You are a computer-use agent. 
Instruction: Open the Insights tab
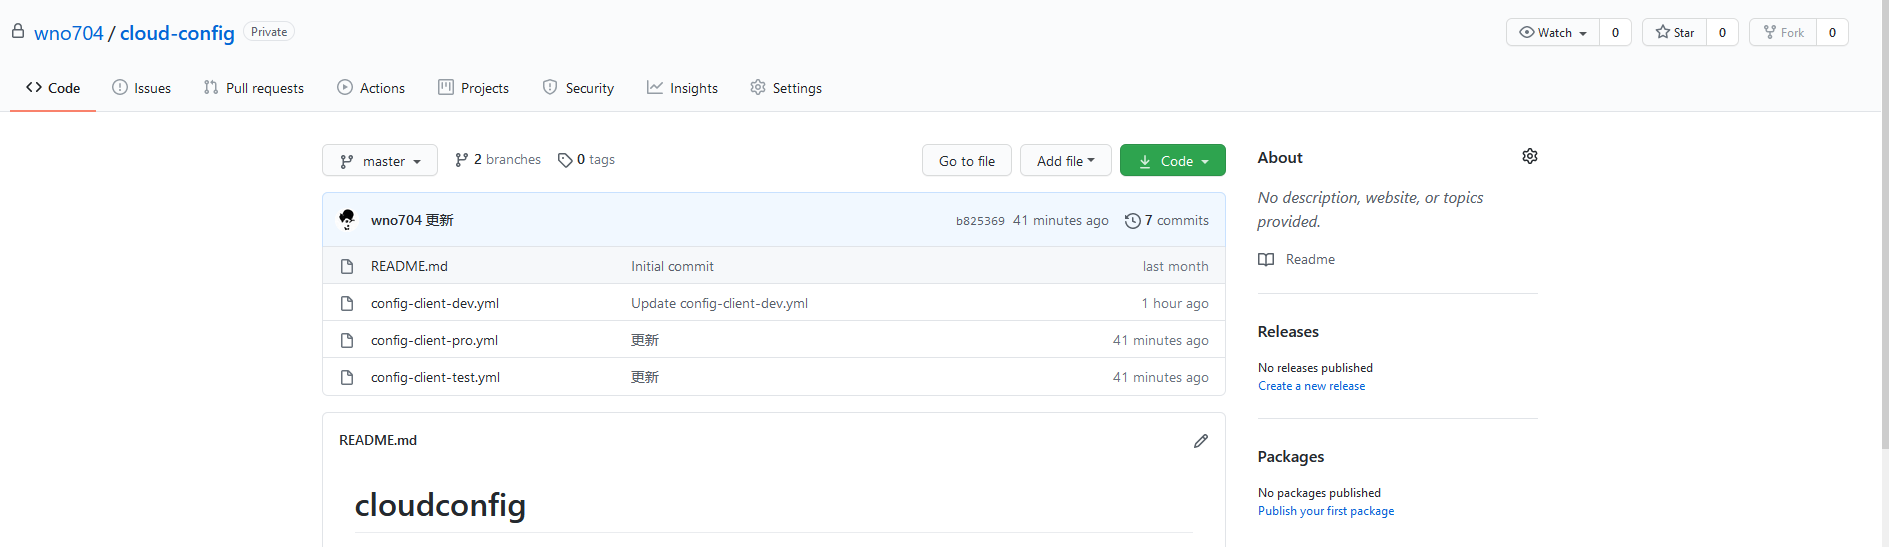pos(682,88)
